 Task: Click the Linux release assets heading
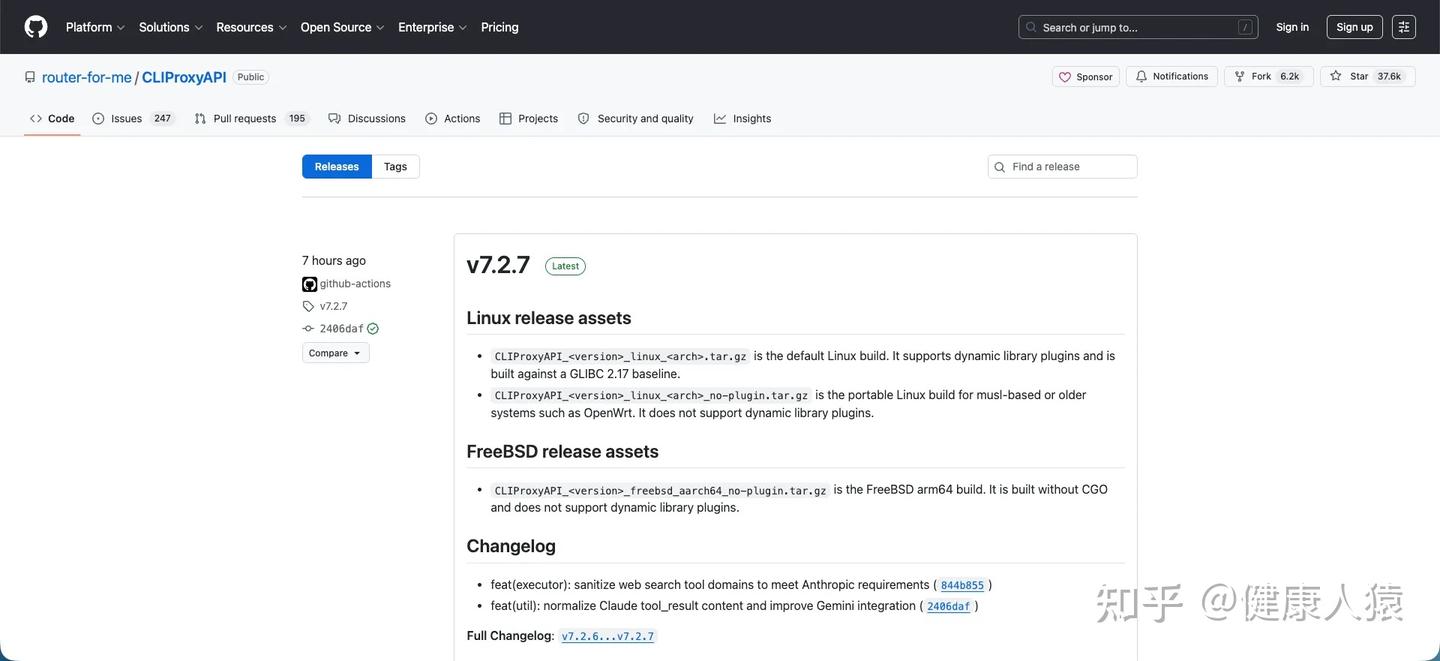coord(549,318)
